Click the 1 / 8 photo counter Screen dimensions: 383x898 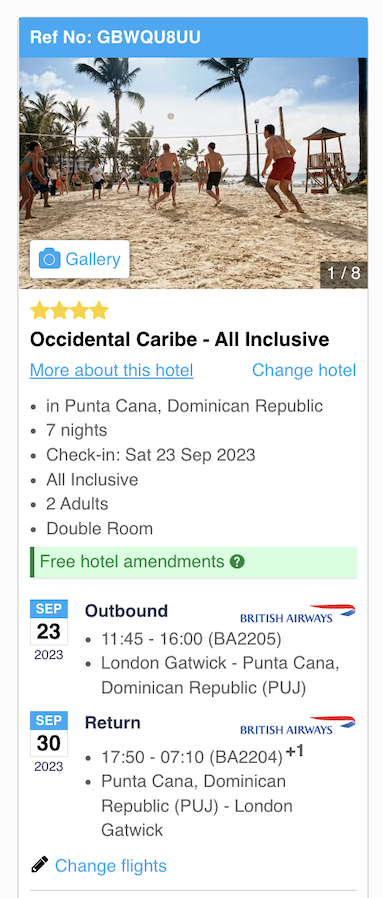344,273
